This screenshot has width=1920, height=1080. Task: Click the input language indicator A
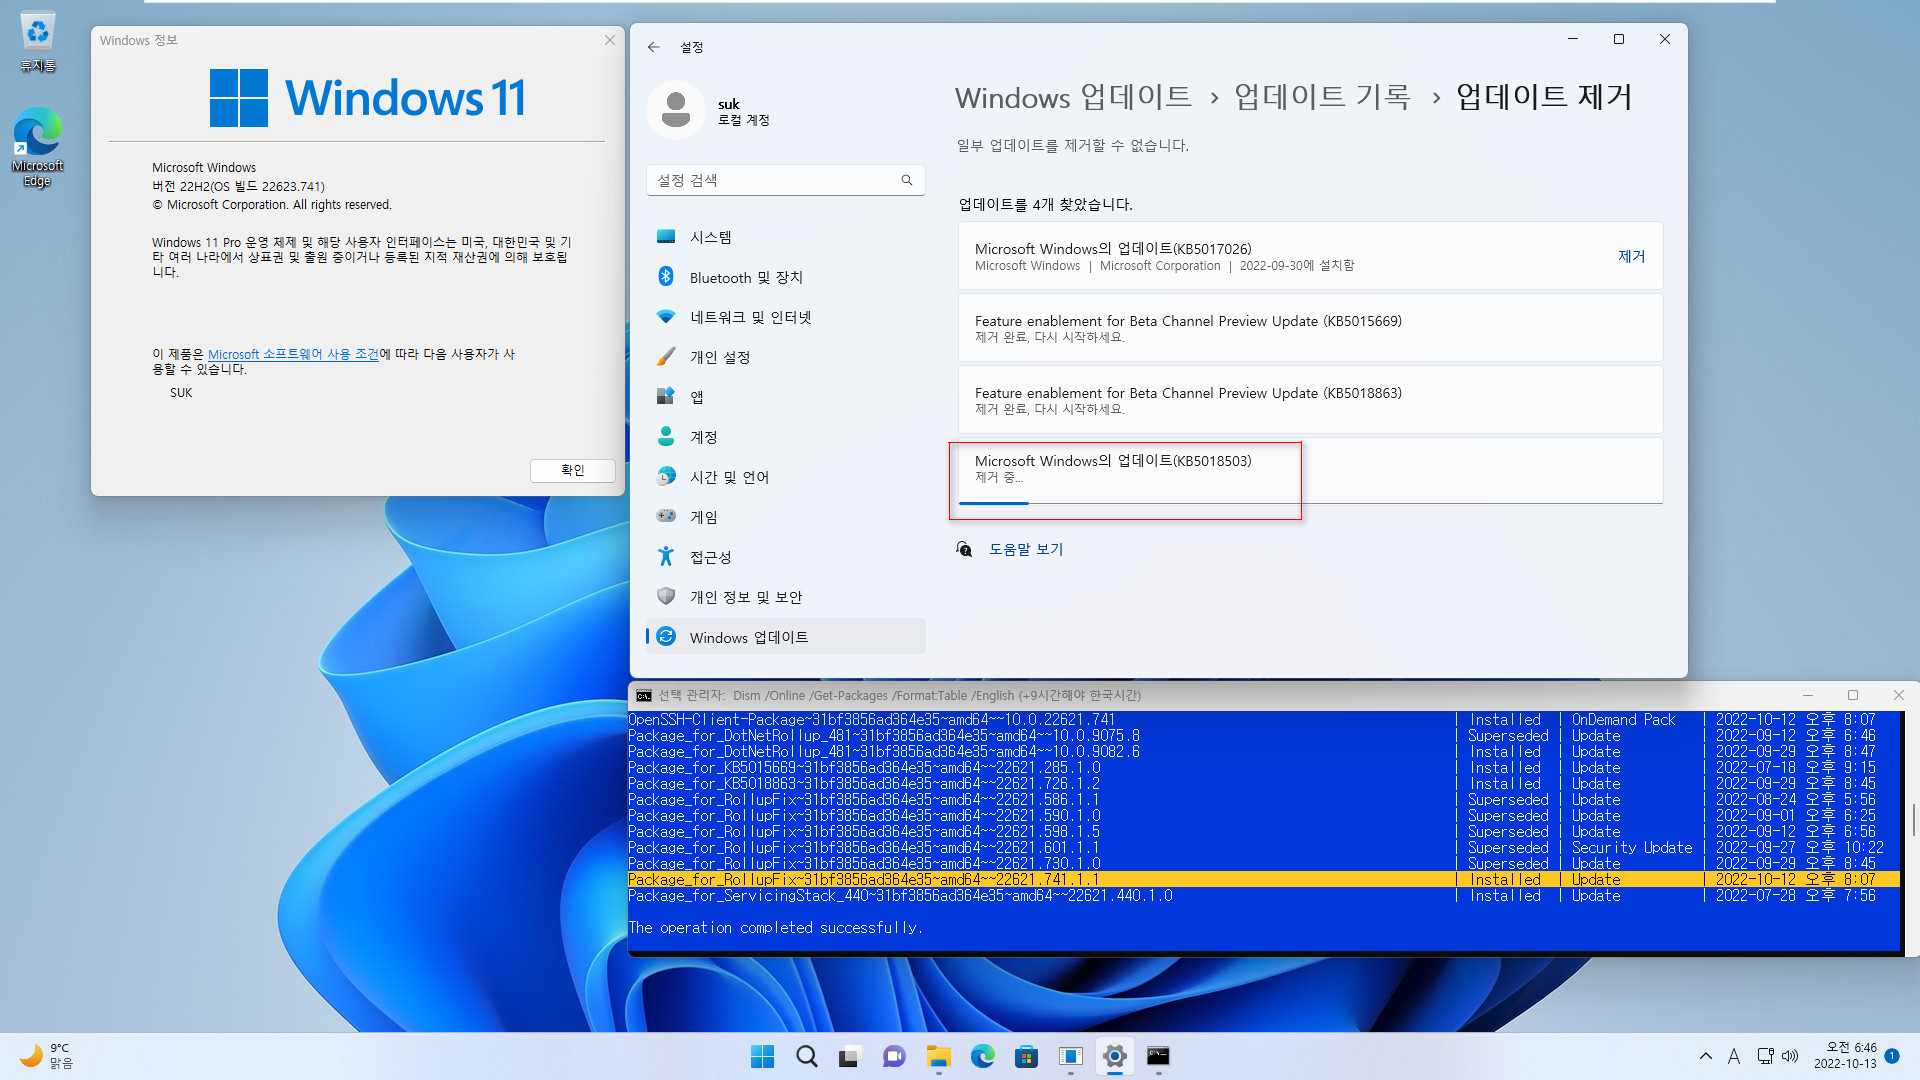pyautogui.click(x=1734, y=1056)
